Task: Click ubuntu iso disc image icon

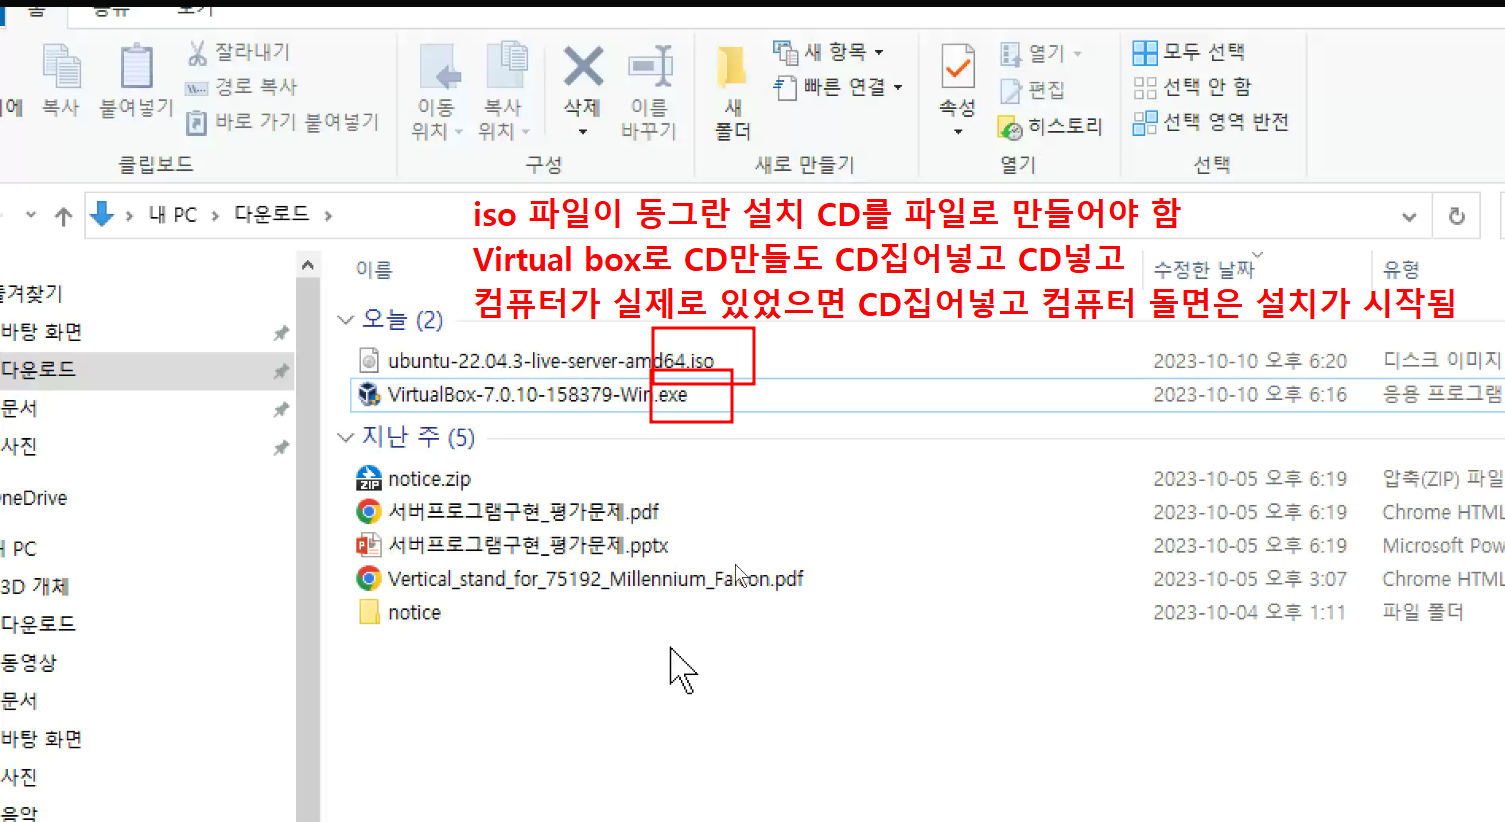Action: [369, 361]
